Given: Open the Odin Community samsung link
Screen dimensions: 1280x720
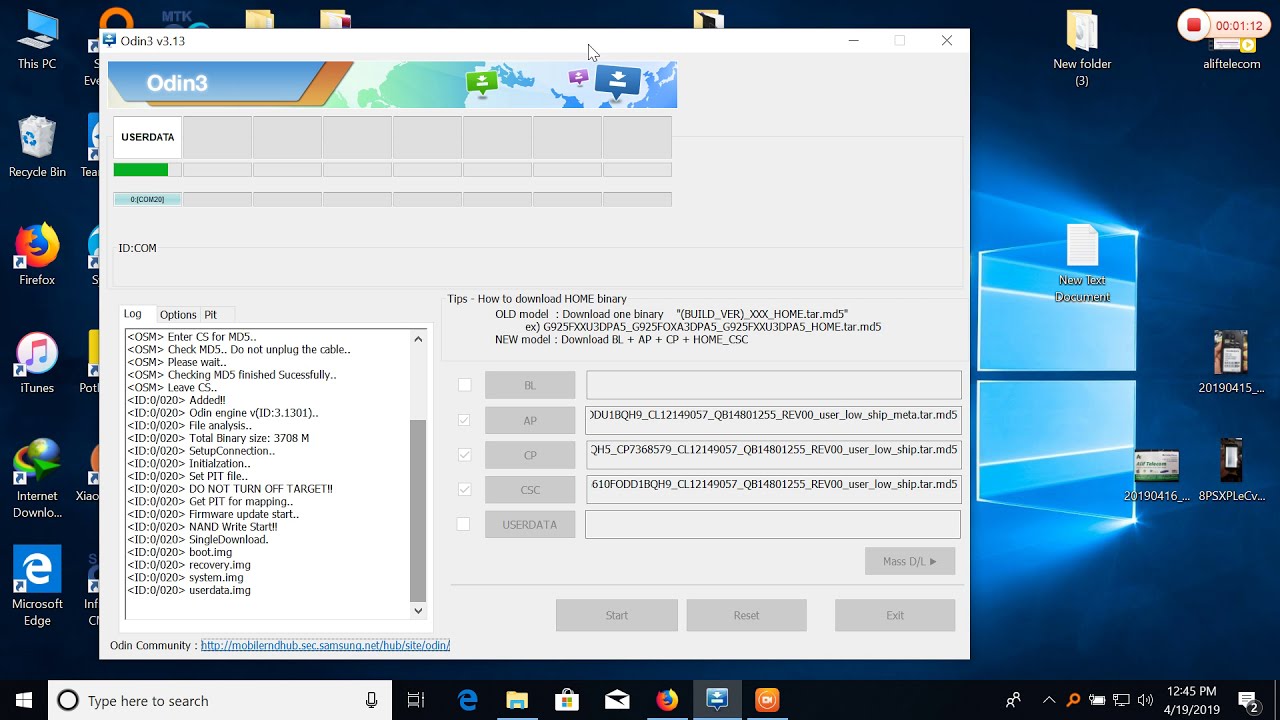Looking at the screenshot, I should (x=325, y=645).
